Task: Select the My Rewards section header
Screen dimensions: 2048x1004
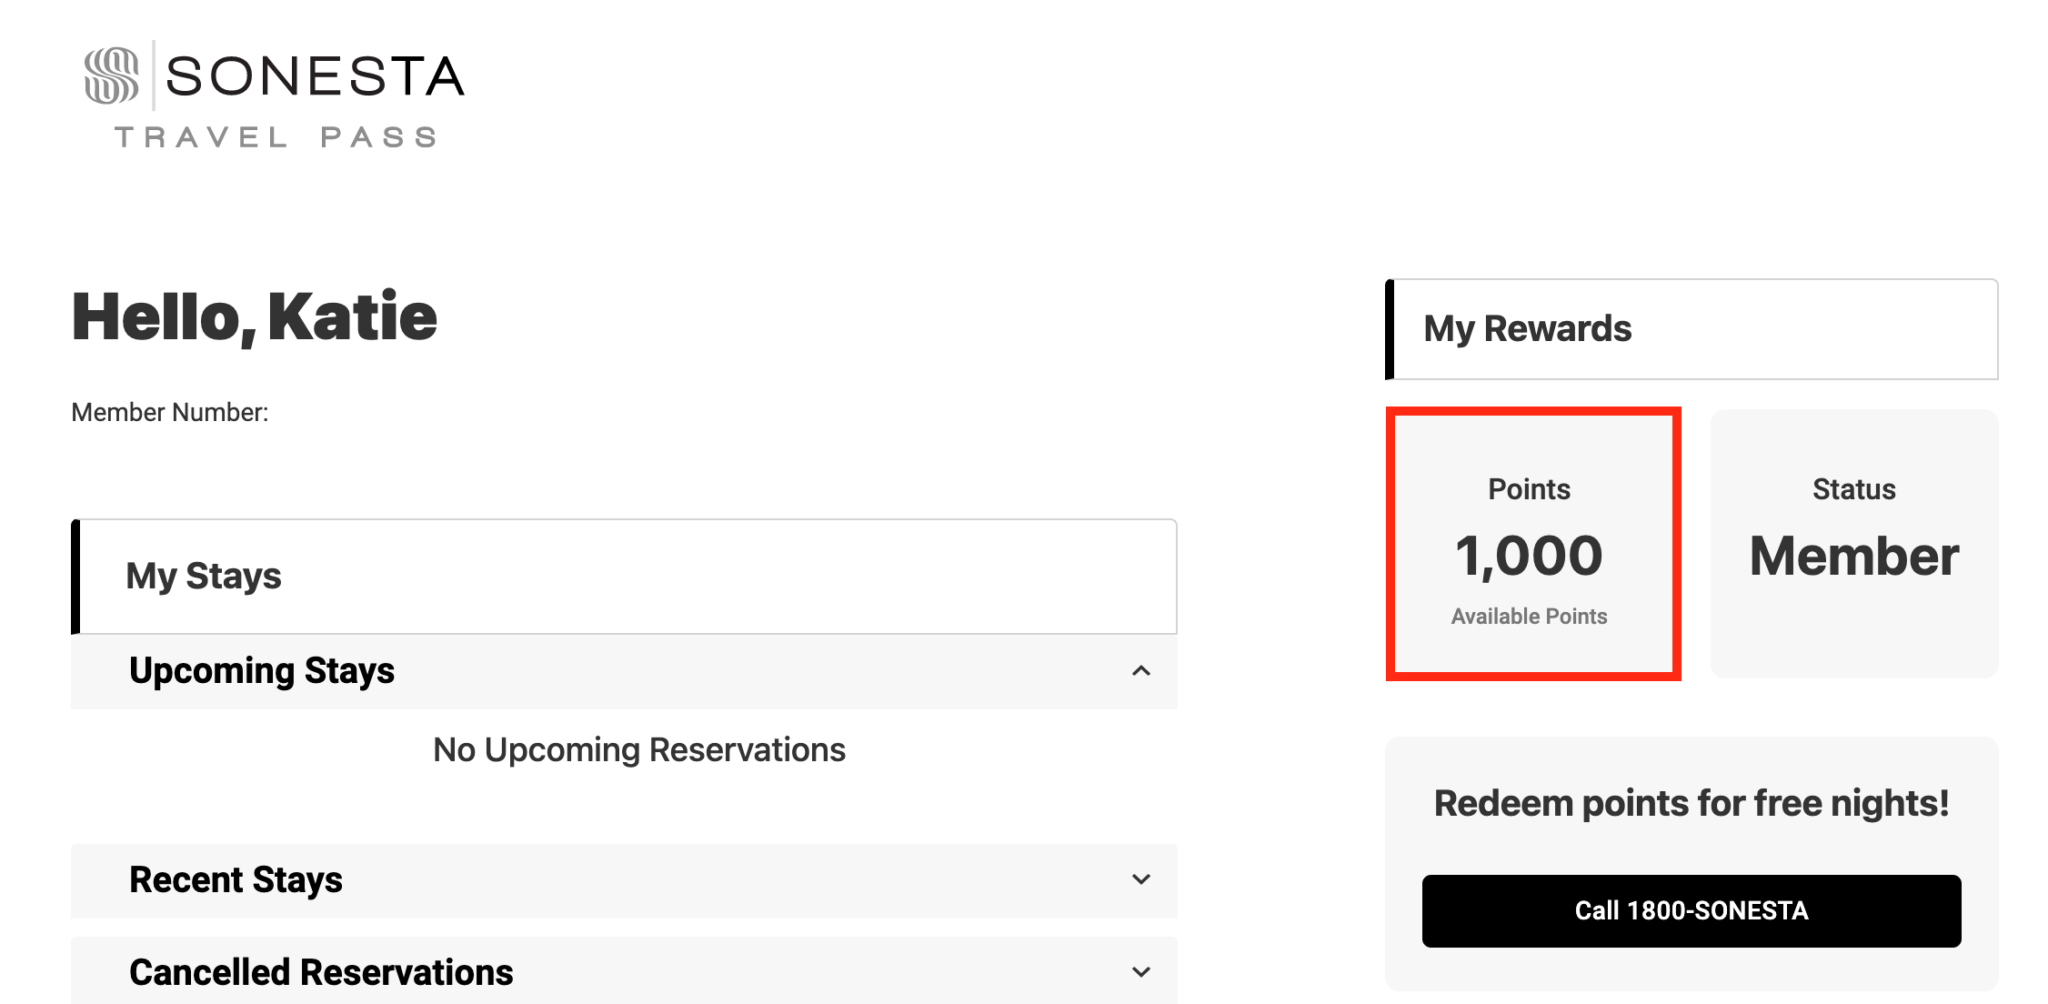Action: (1527, 329)
